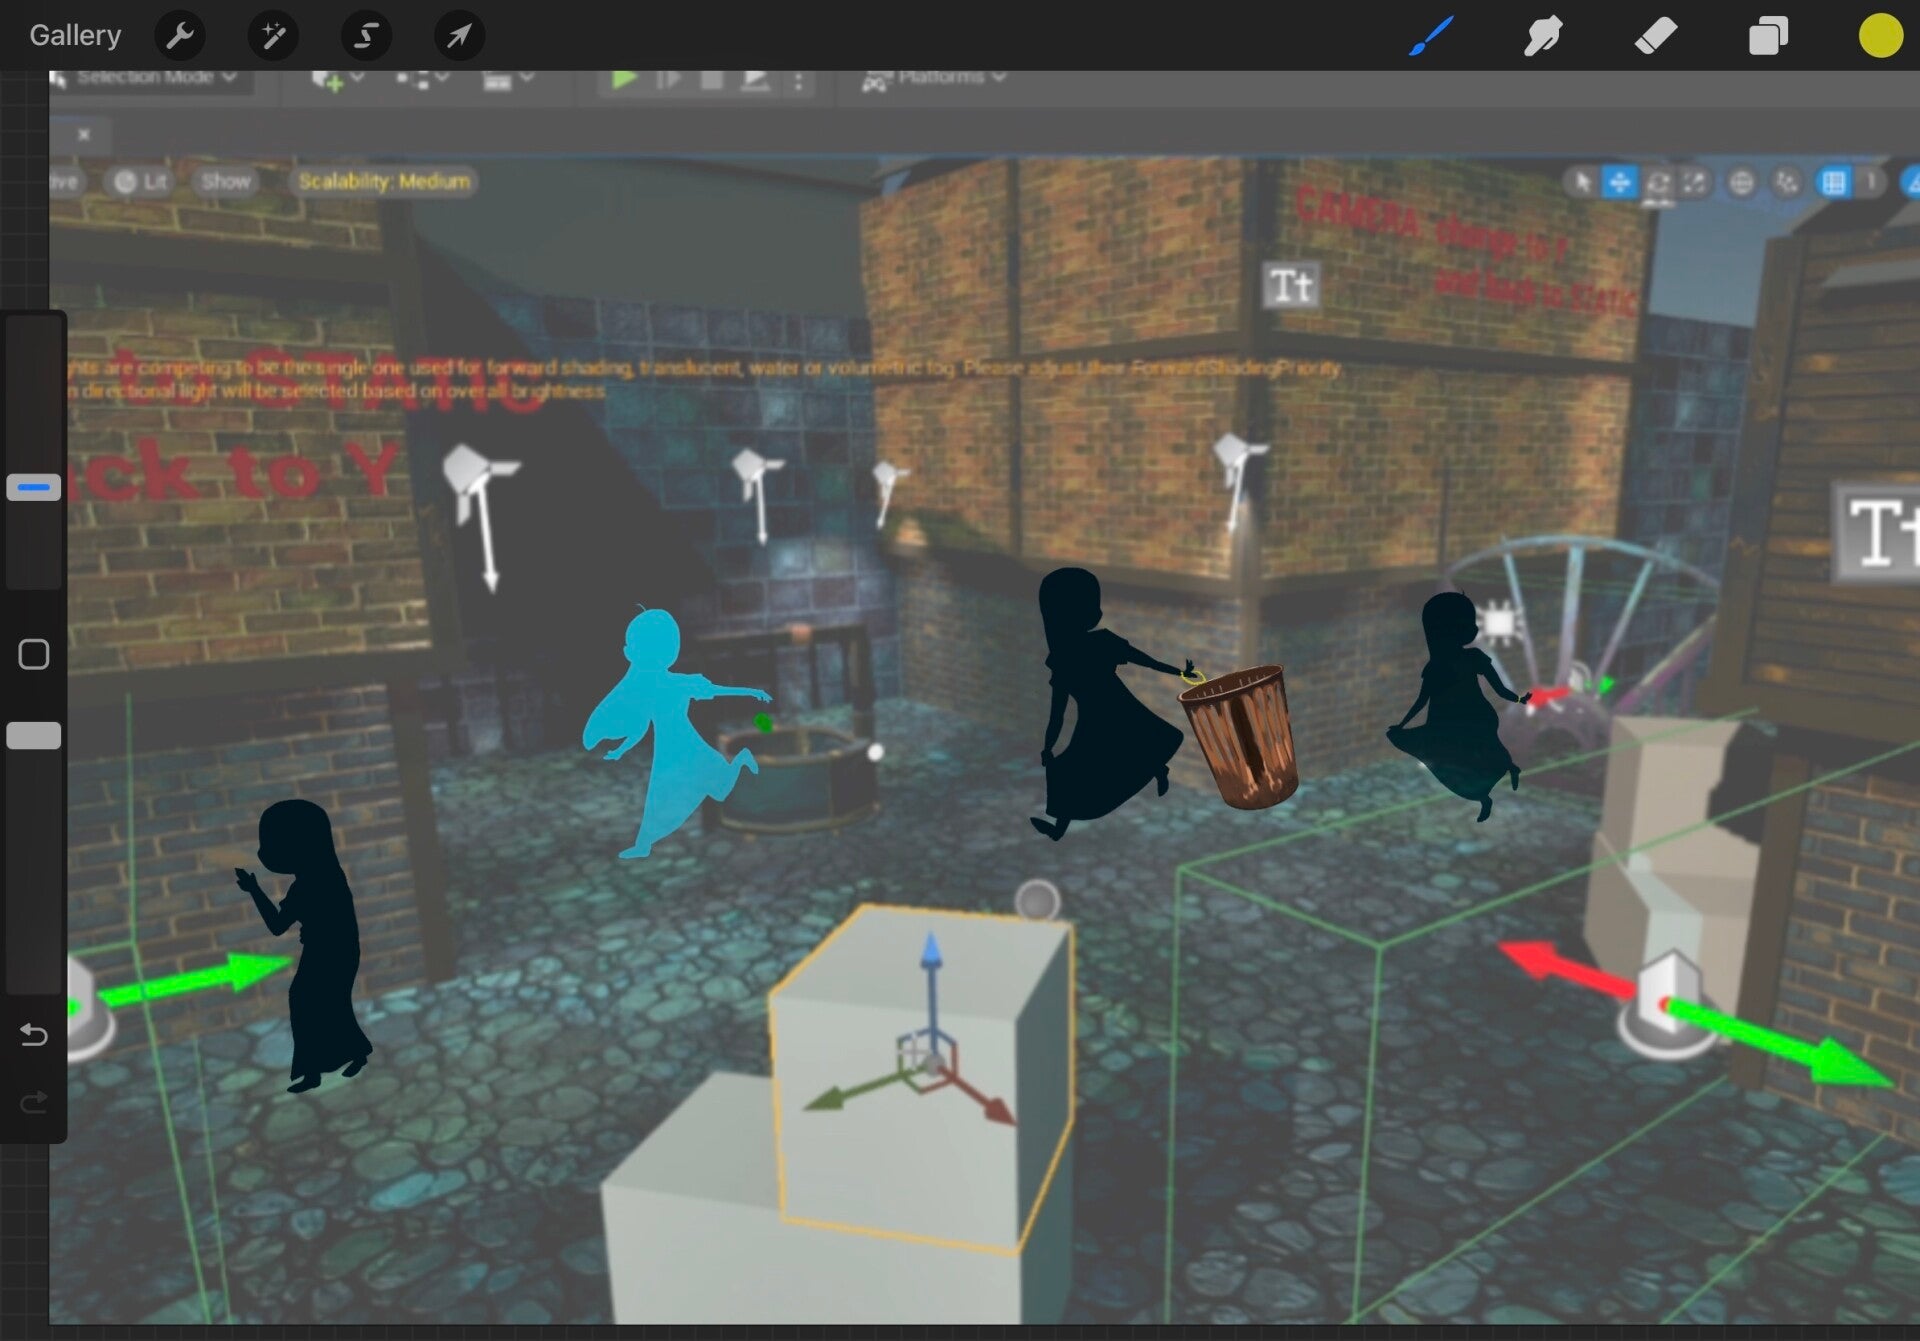1920x1341 pixels.
Task: Open the Actions wrench menu
Action: click(x=180, y=36)
